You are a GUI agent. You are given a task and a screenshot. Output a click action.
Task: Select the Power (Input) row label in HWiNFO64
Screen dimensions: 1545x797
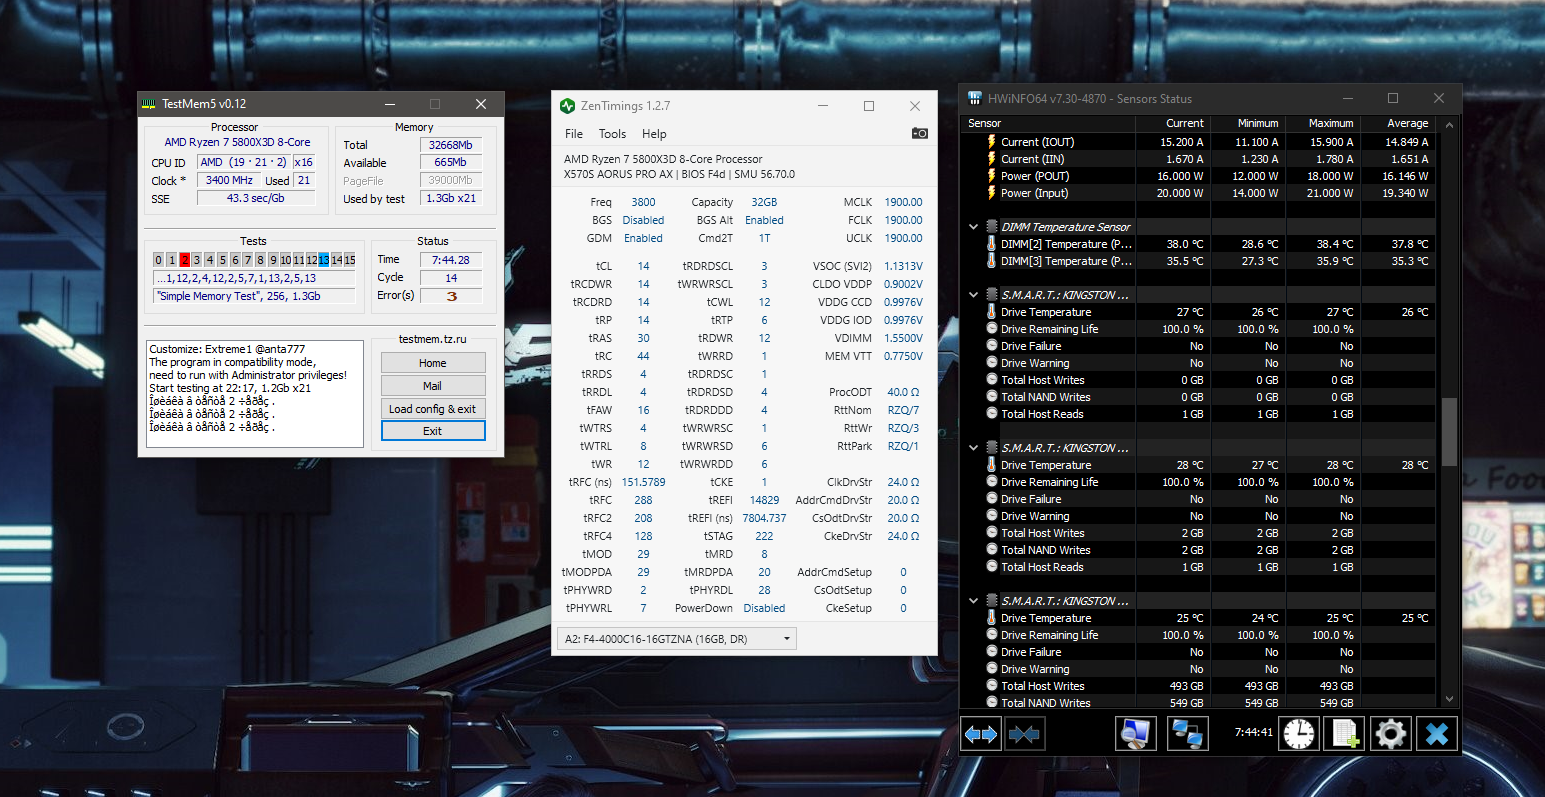(x=1034, y=193)
